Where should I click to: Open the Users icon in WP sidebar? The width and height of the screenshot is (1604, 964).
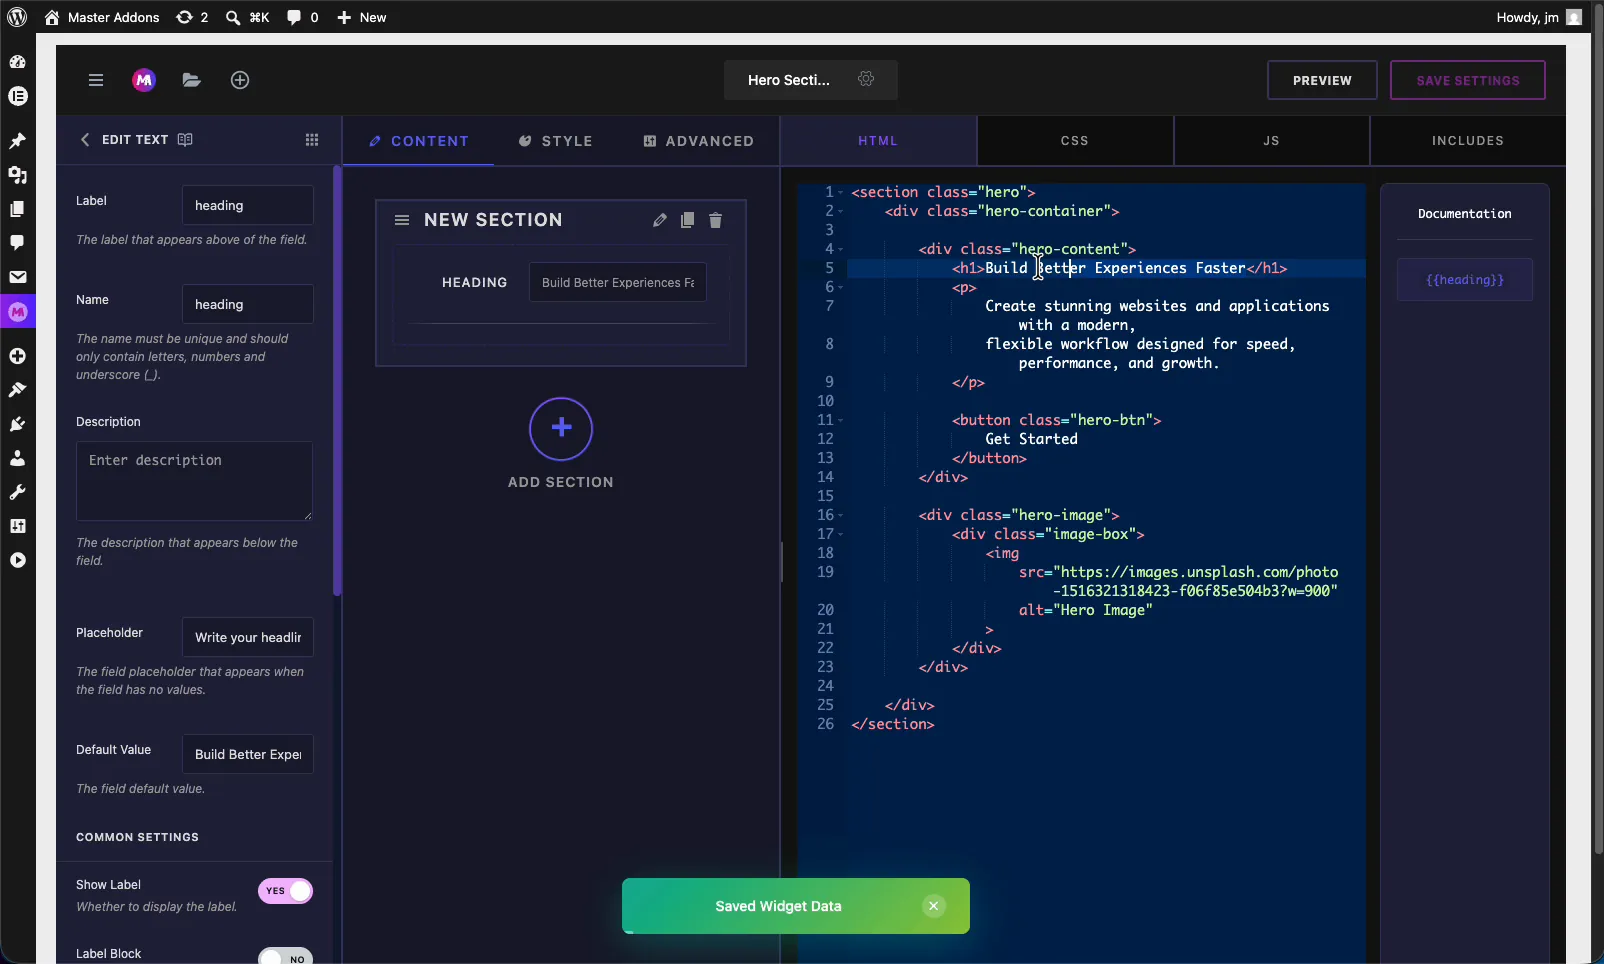coord(17,458)
